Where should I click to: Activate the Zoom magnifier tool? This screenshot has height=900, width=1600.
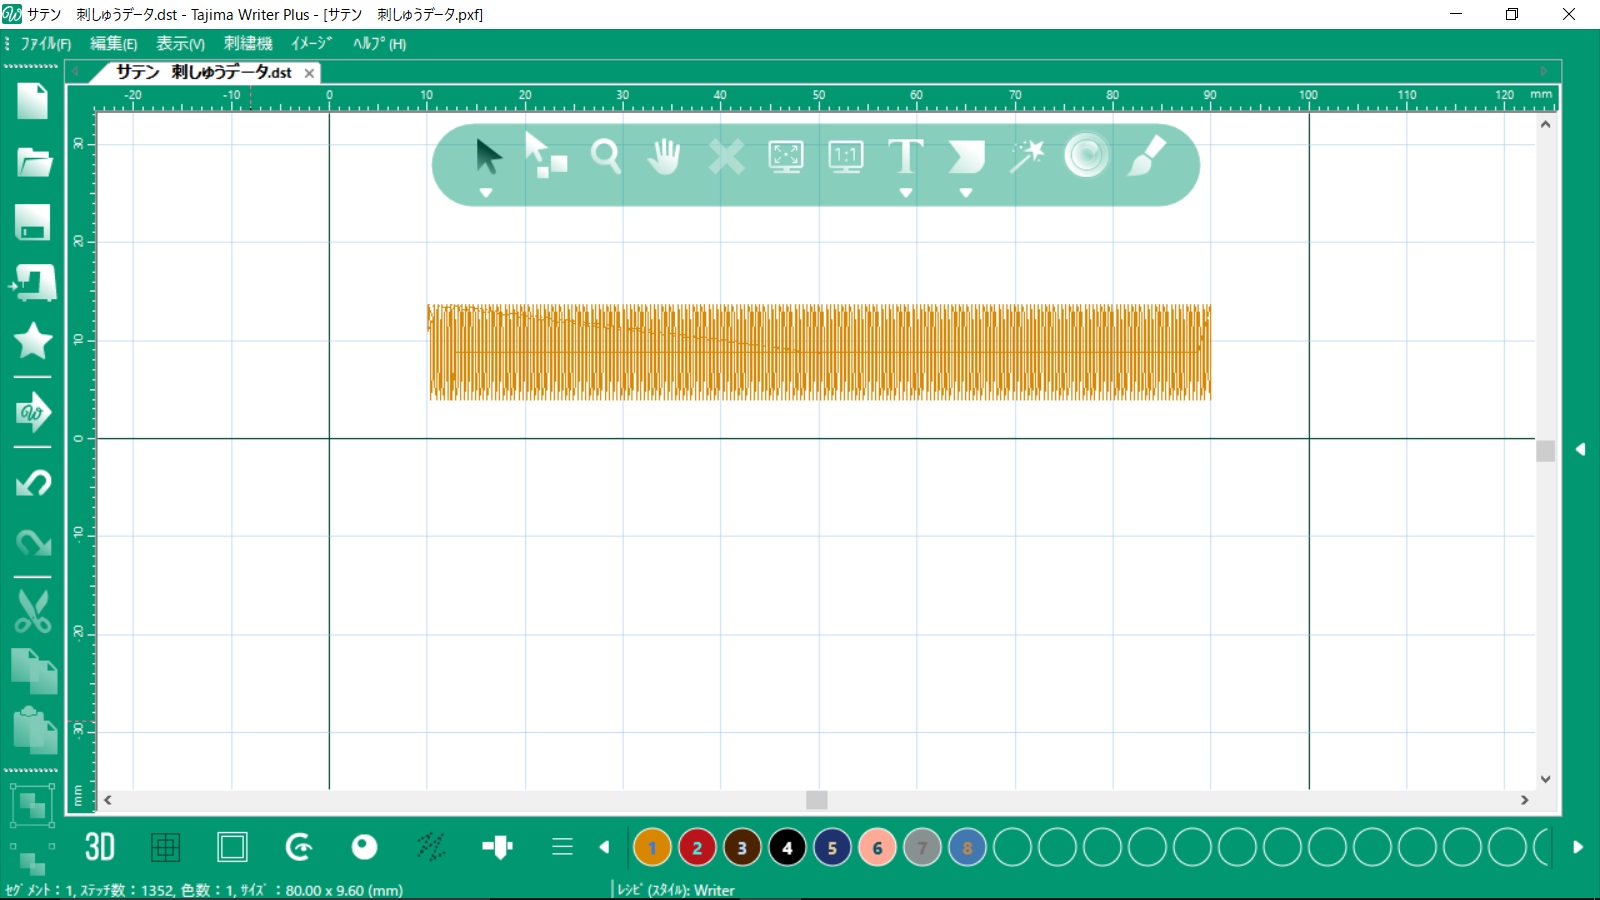605,157
